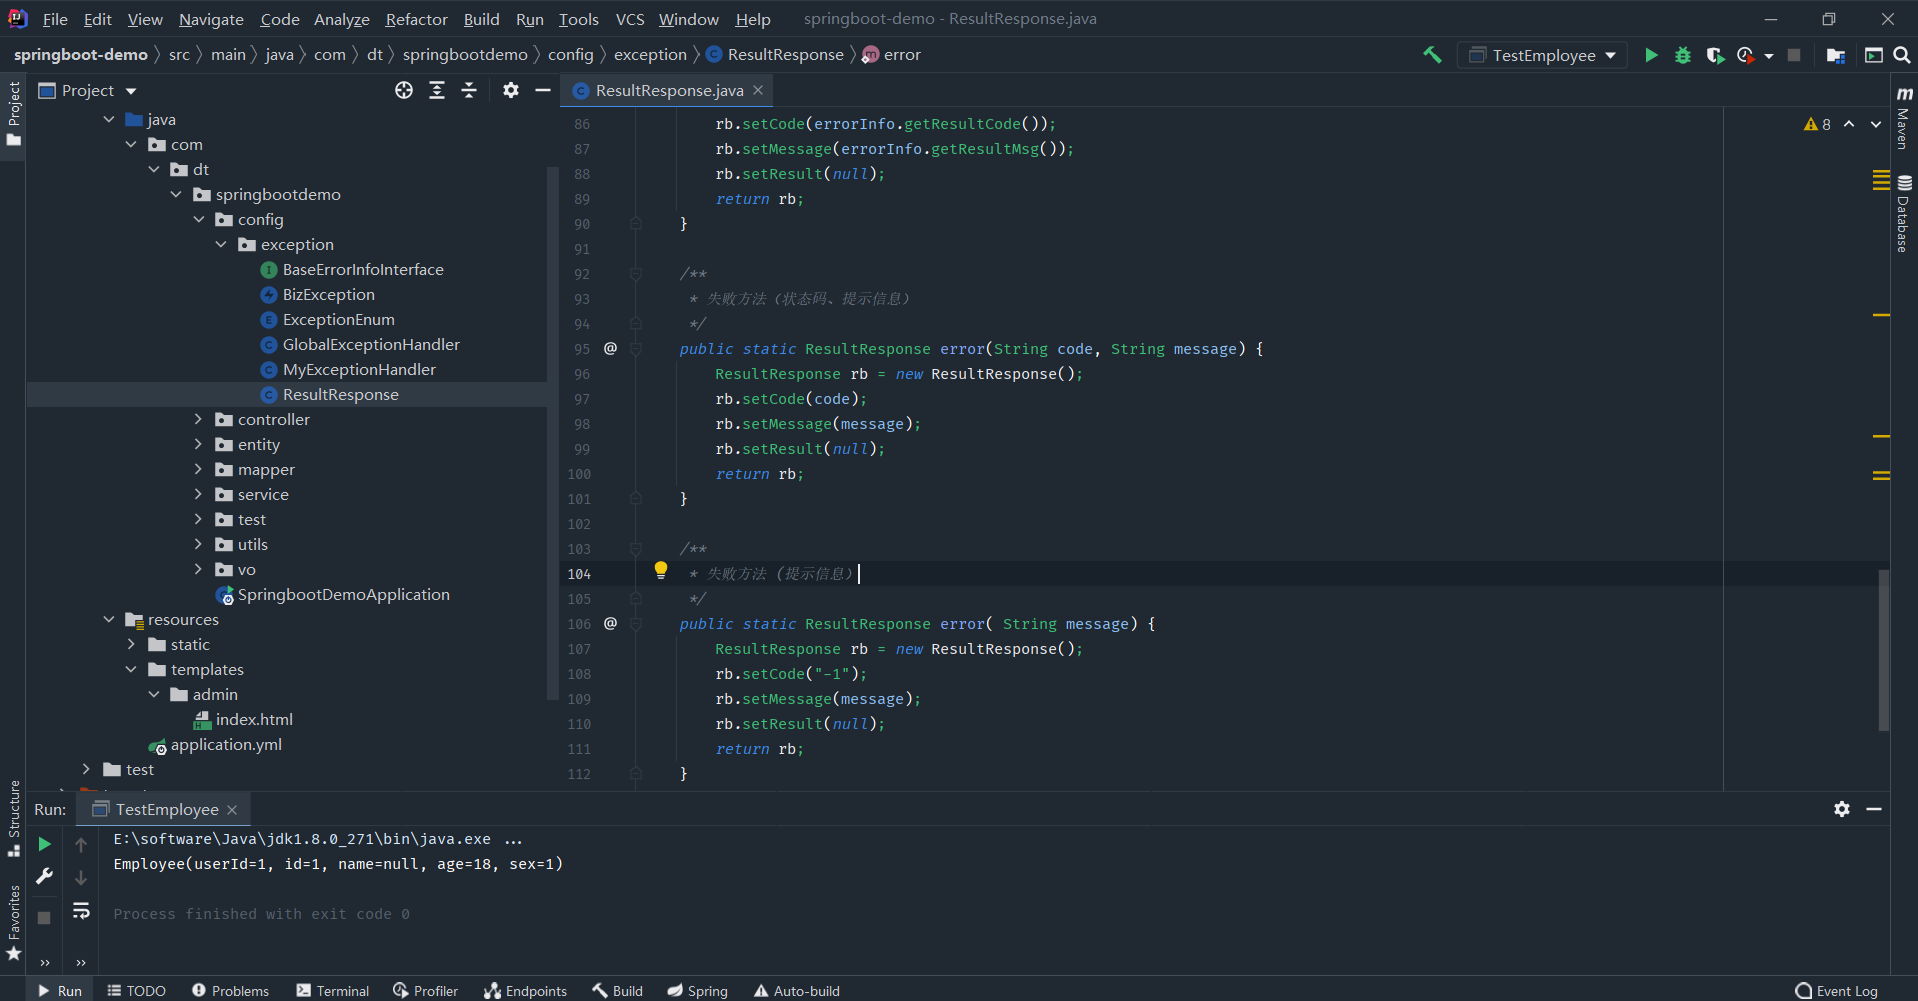Expand the entity package

(x=198, y=444)
